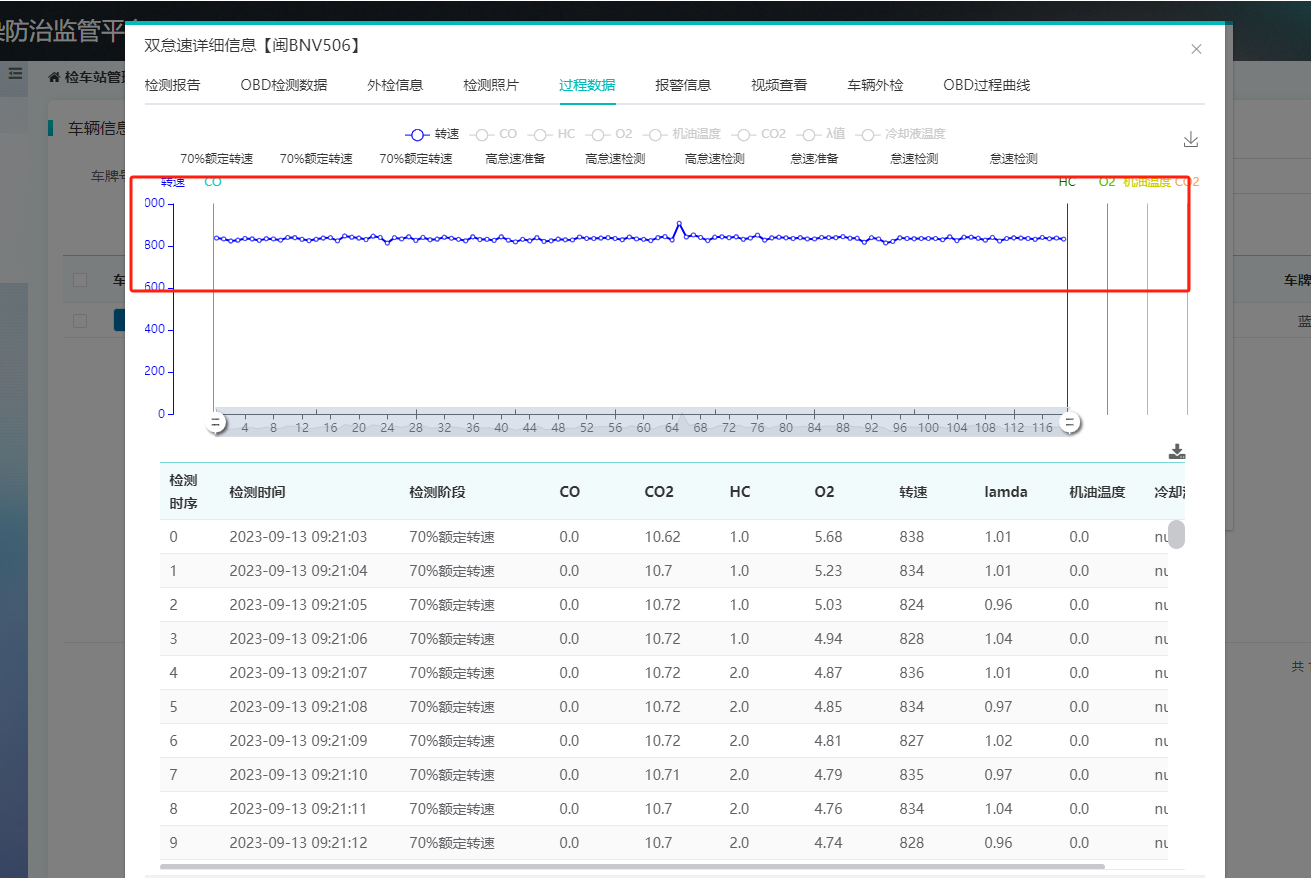The width and height of the screenshot is (1311, 878).
Task: Click the horizontal scrollbar below the table
Action: (x=632, y=866)
